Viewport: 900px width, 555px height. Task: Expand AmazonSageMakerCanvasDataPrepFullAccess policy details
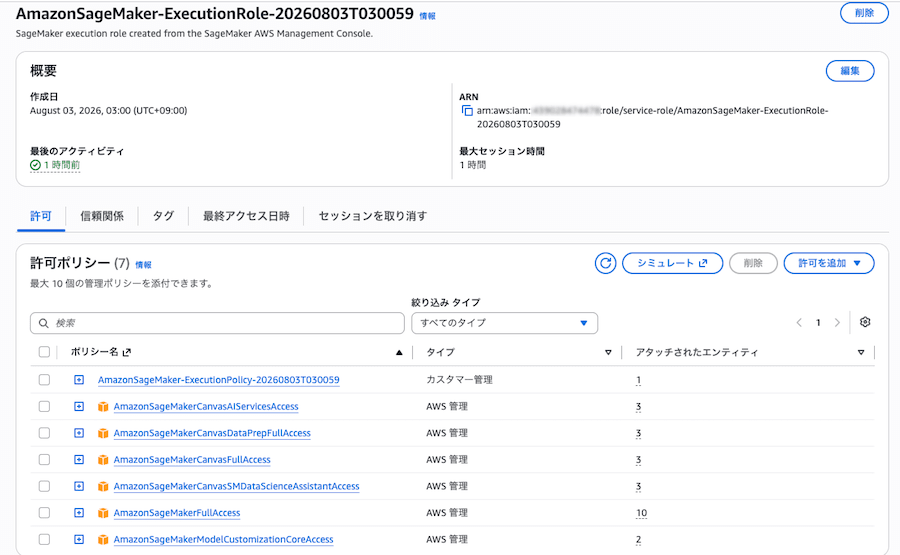79,433
